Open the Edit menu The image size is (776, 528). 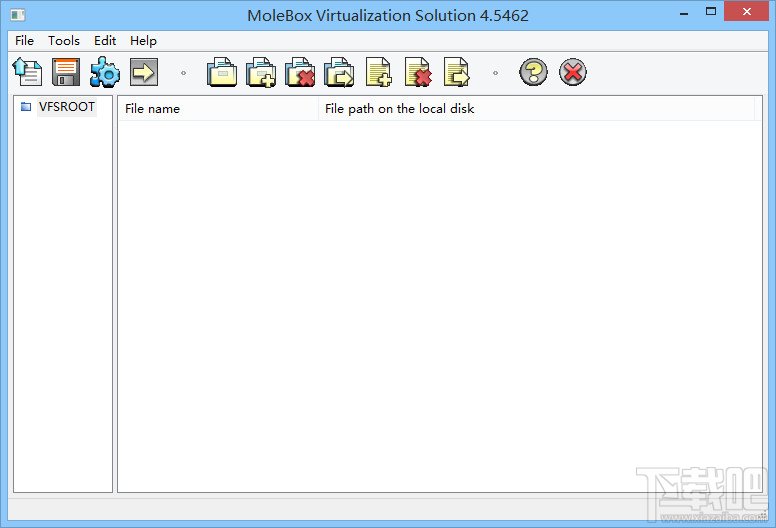click(105, 41)
